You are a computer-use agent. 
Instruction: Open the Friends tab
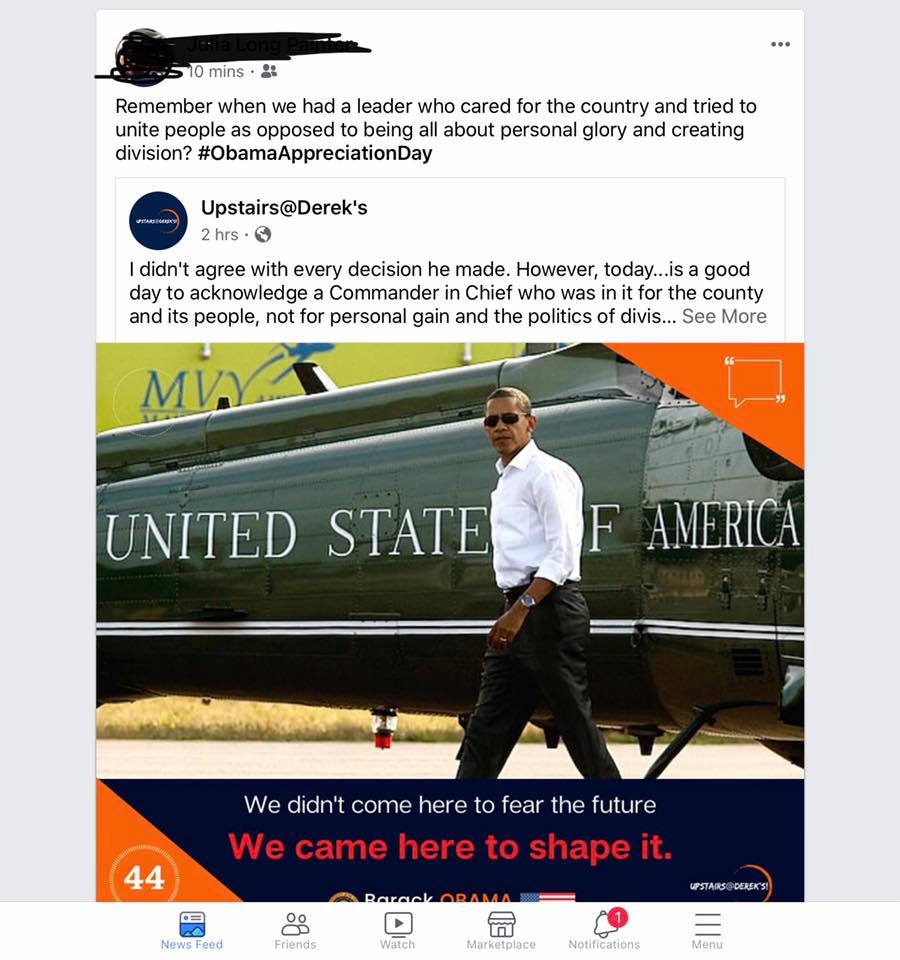(295, 931)
